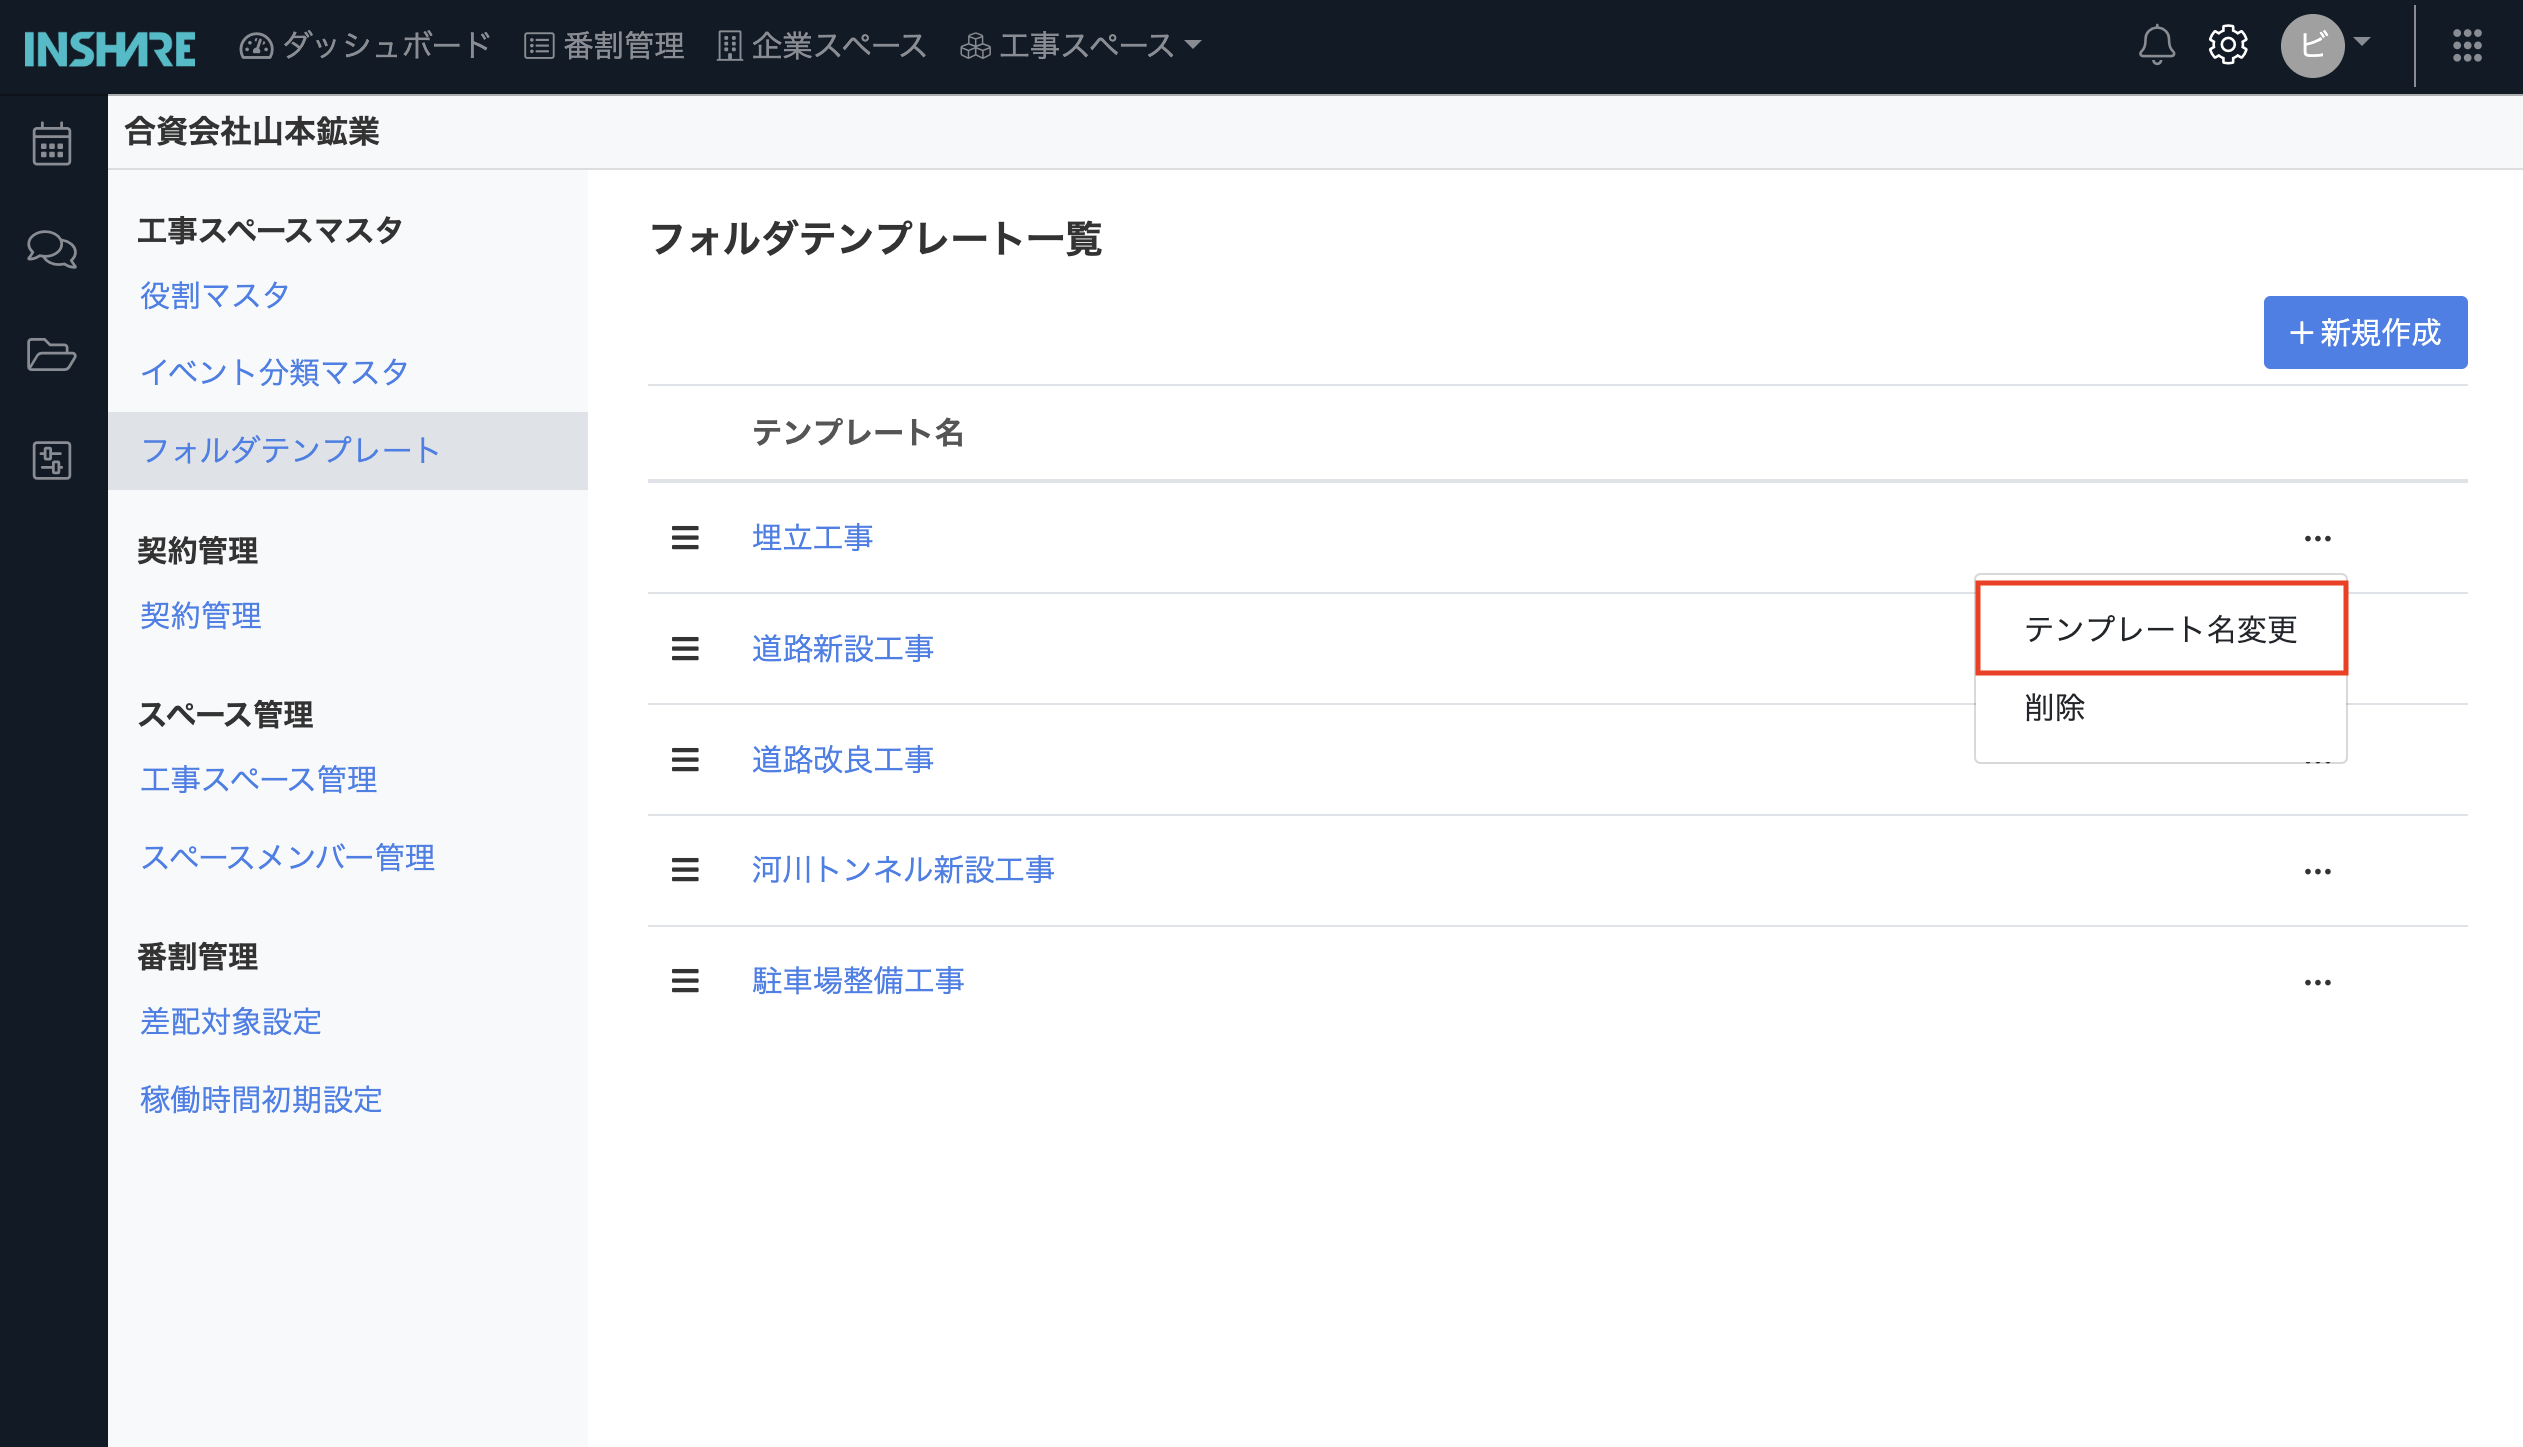Click the テンプレート名 column header
The image size is (2523, 1447).
(857, 432)
